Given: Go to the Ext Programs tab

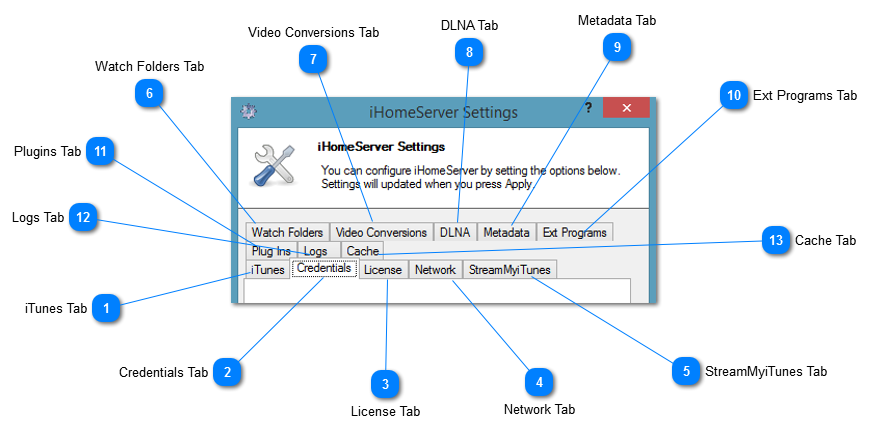Looking at the screenshot, I should coord(575,232).
